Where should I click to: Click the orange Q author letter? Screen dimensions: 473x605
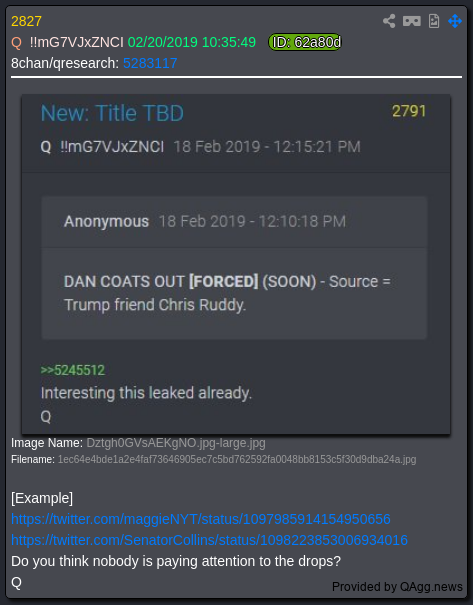[17, 42]
